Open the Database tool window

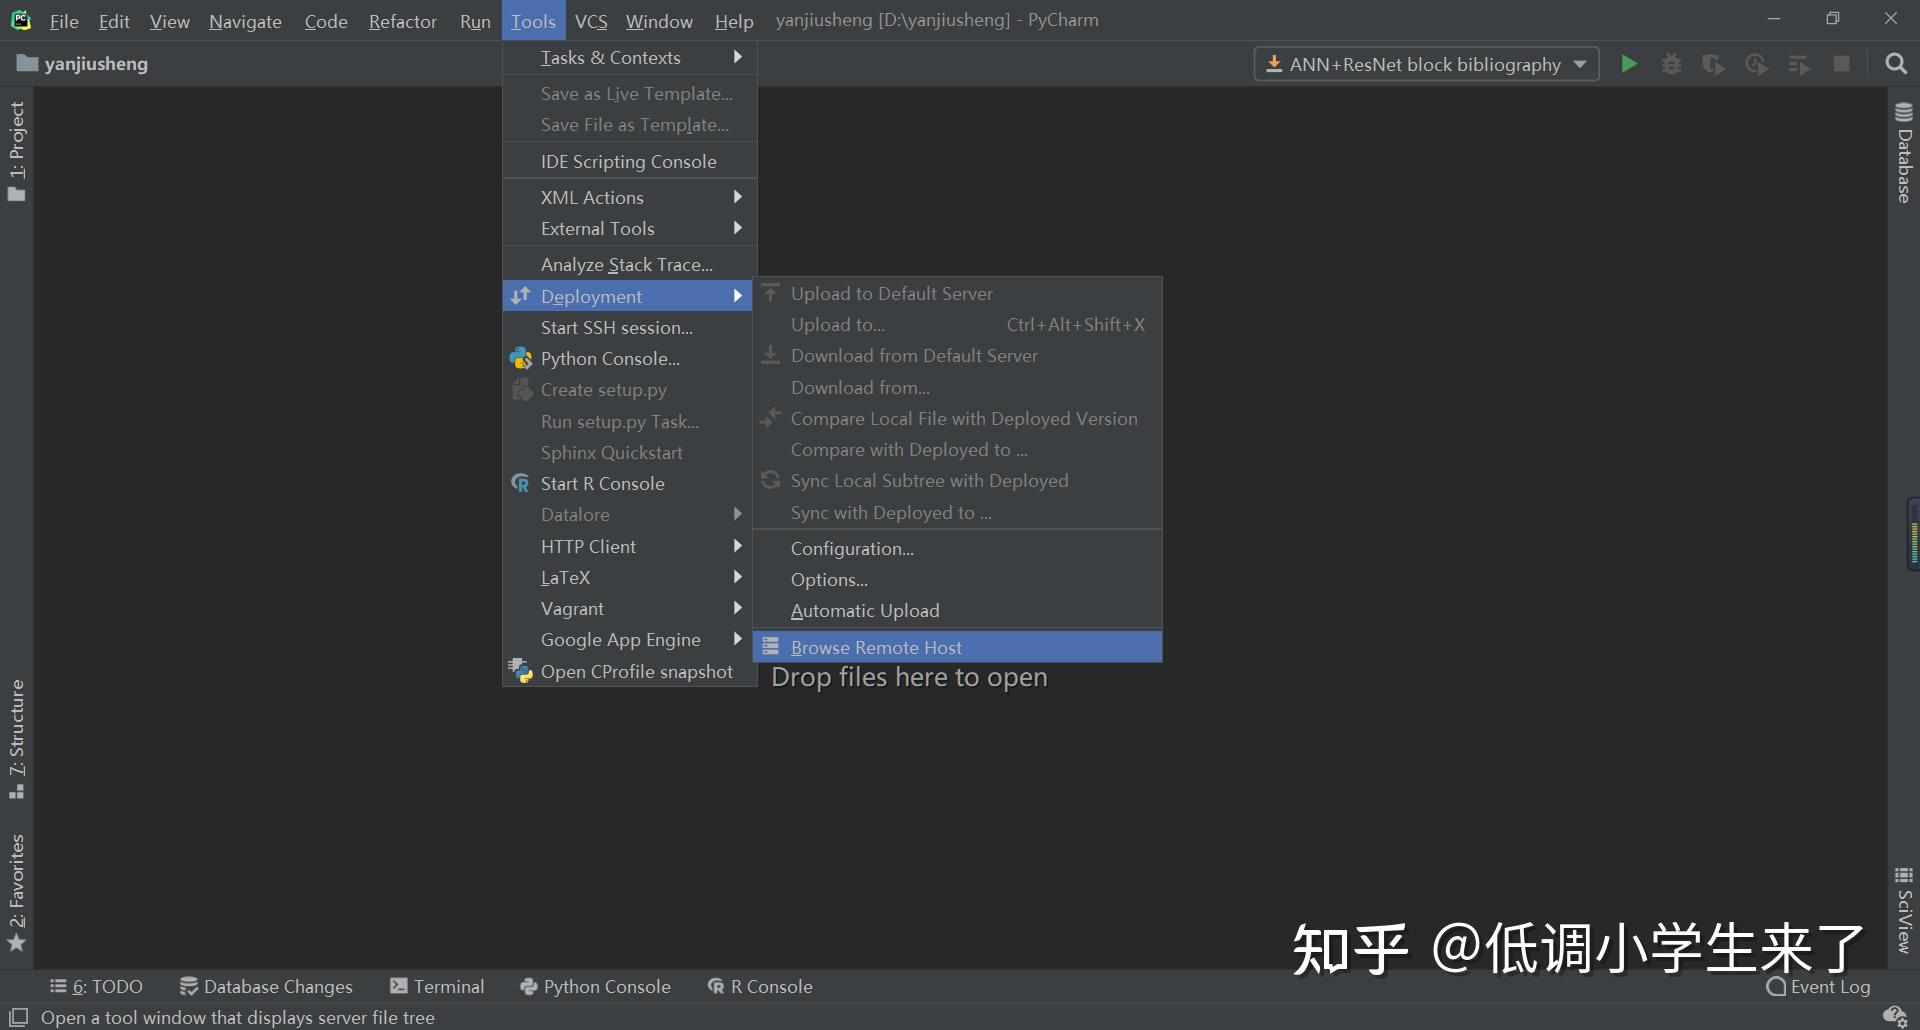click(x=1904, y=153)
